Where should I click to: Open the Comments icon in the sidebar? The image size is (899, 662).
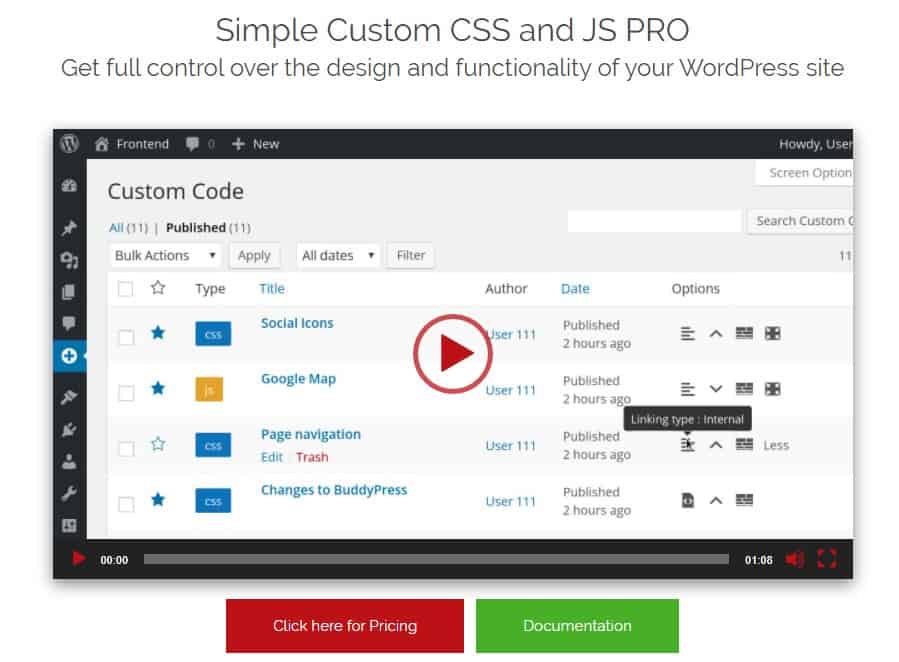coord(68,323)
